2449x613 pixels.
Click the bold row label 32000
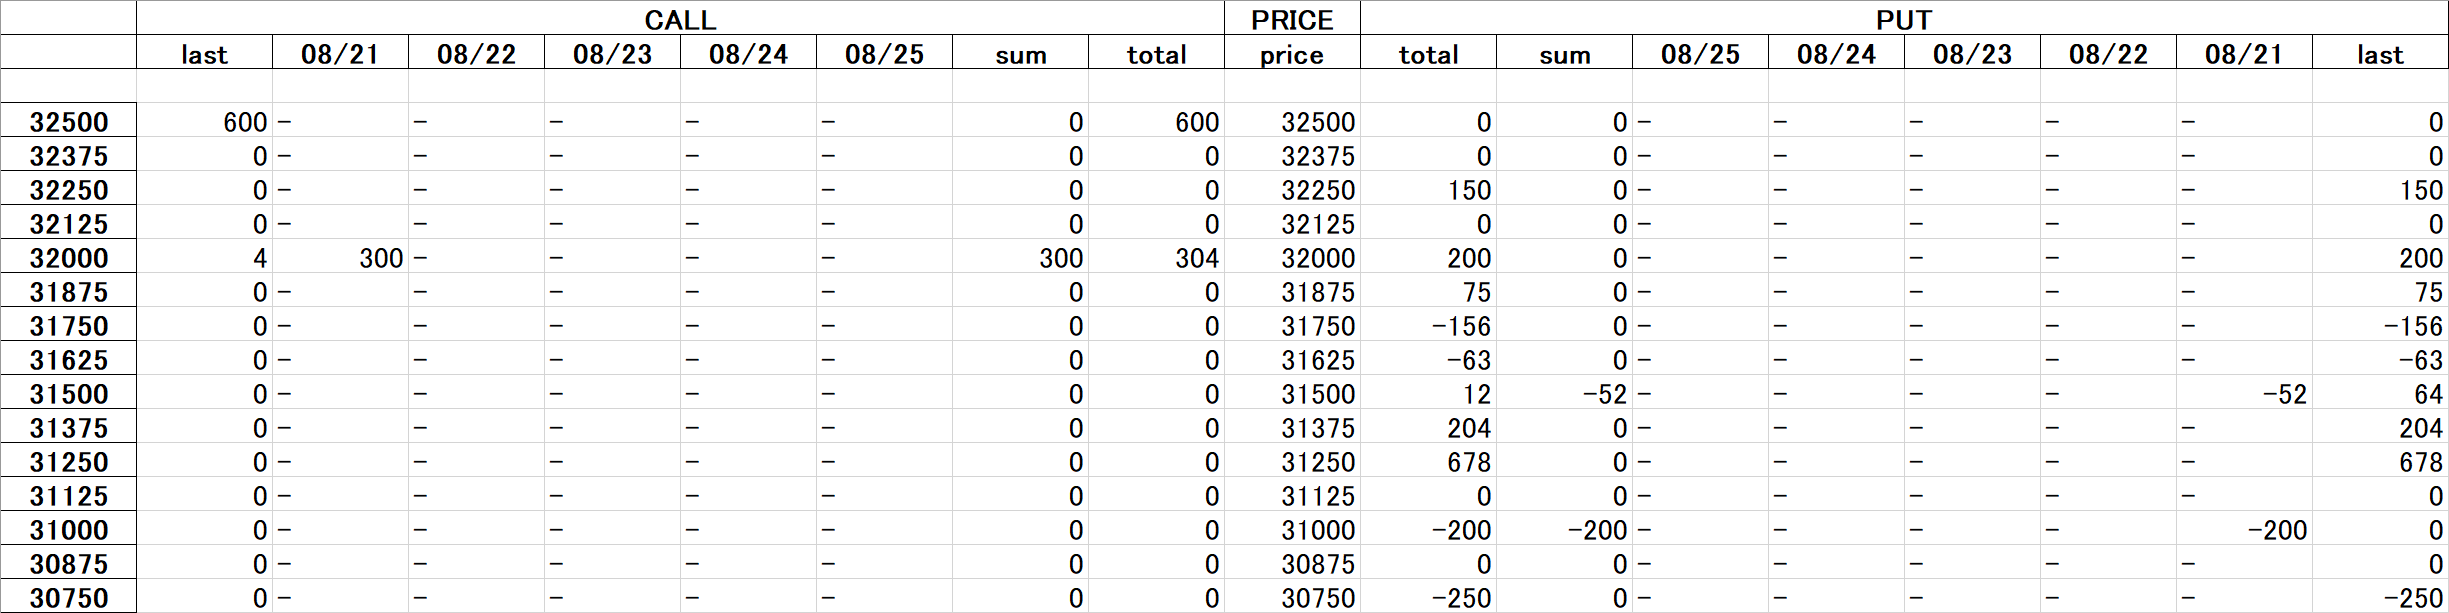point(68,257)
